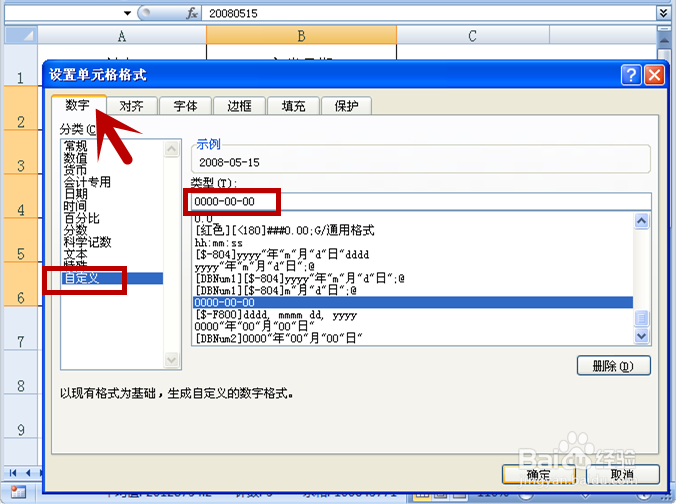Select column A header
The height and width of the screenshot is (504, 676).
coord(122,35)
